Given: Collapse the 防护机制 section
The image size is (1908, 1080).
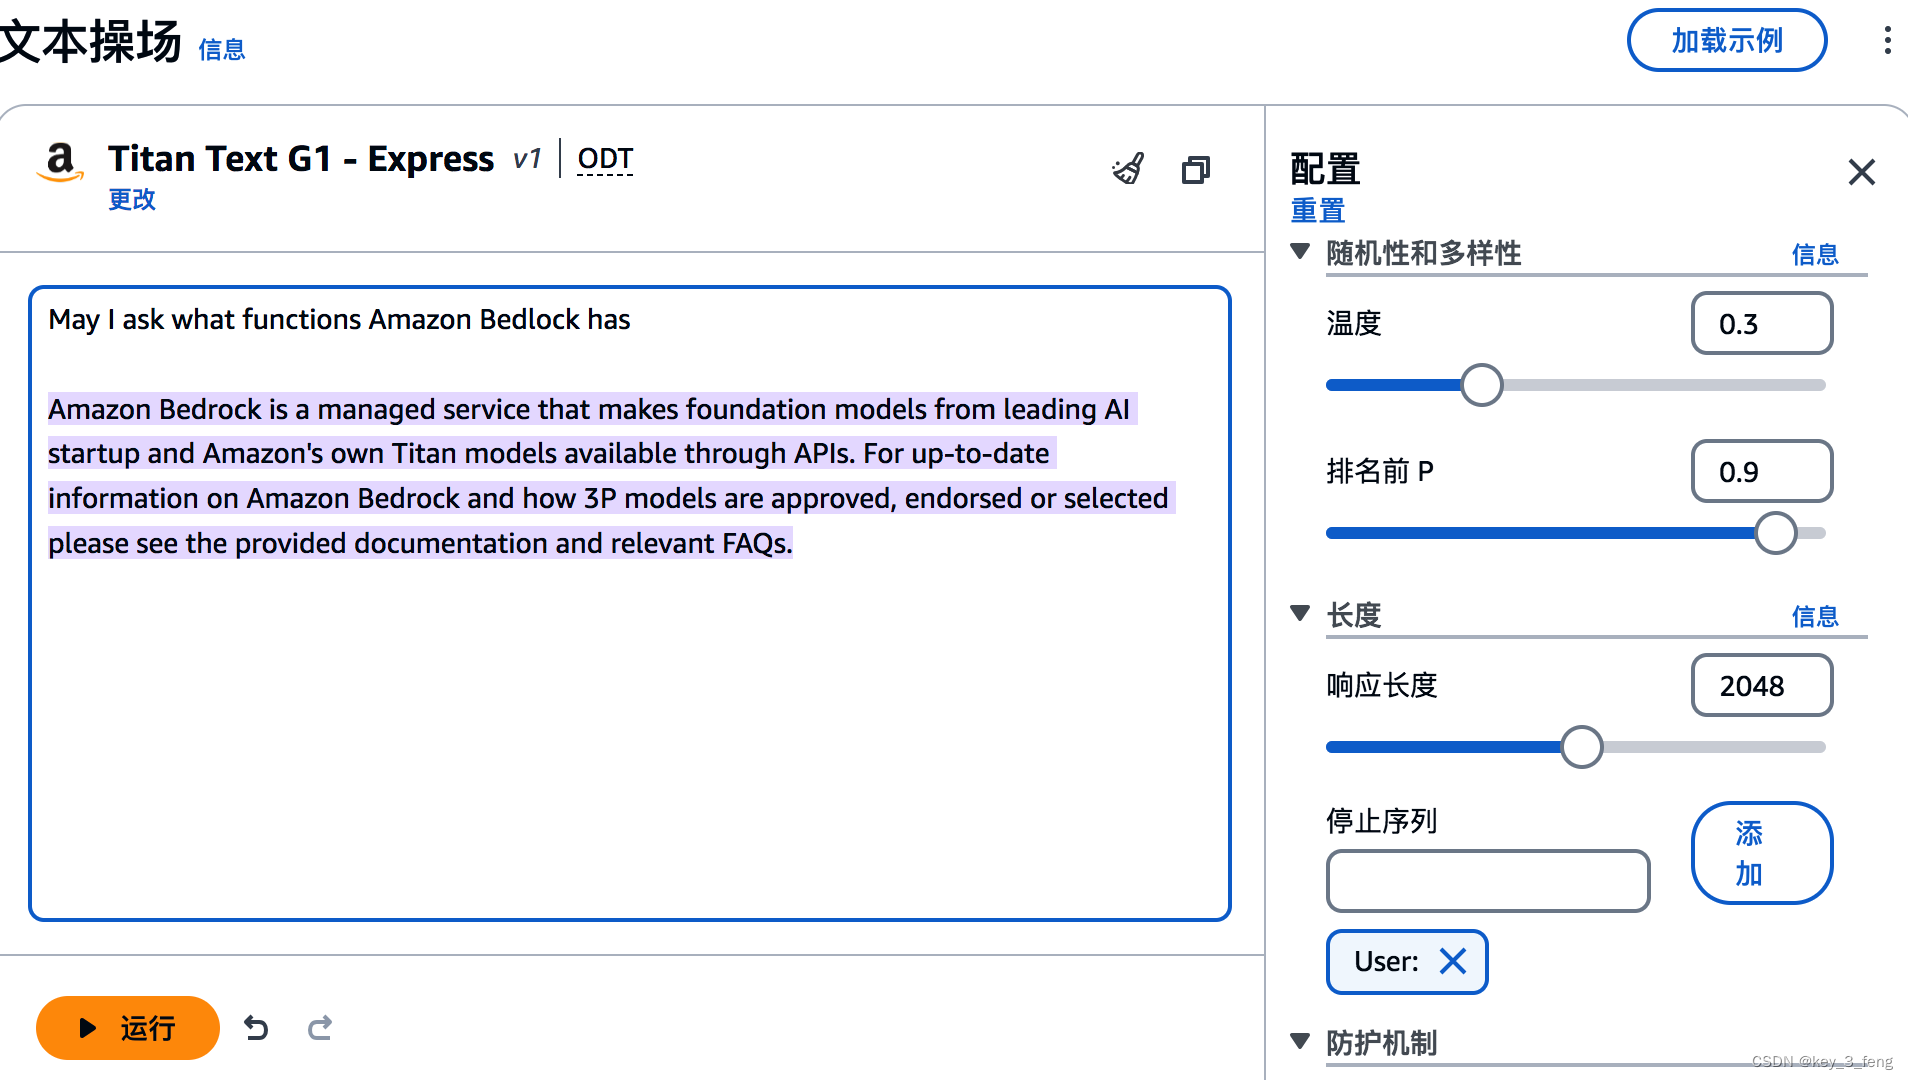Looking at the screenshot, I should pos(1300,1042).
